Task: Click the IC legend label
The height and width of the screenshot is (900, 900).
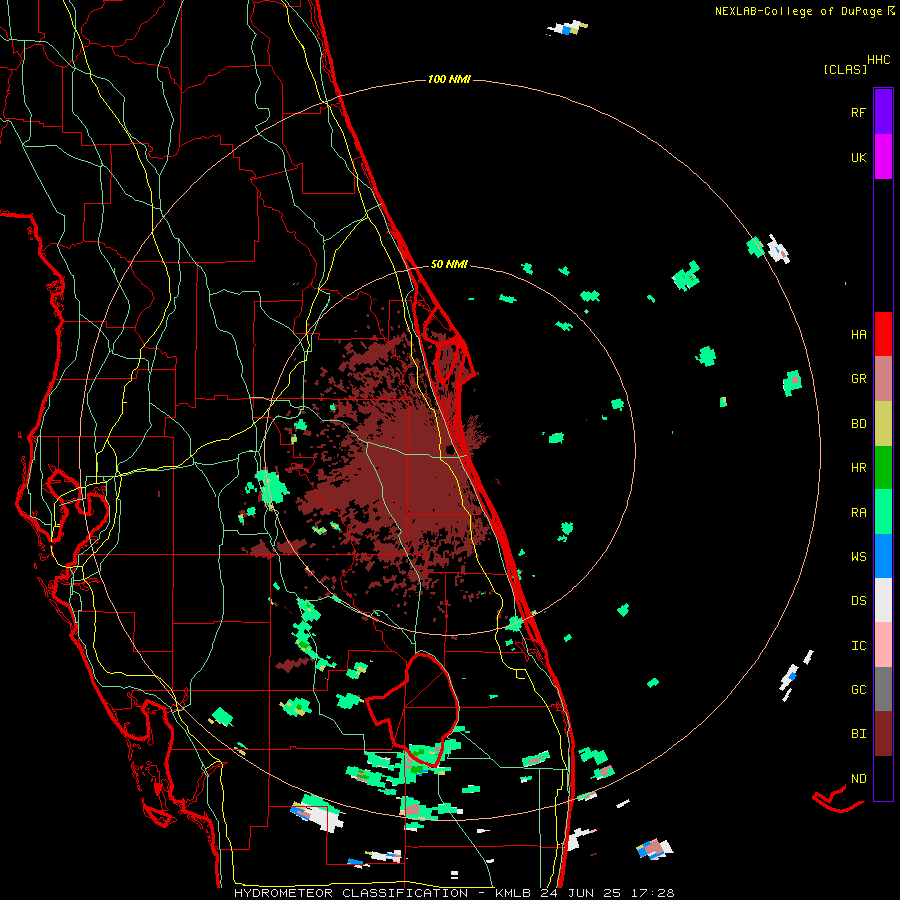Action: [858, 646]
